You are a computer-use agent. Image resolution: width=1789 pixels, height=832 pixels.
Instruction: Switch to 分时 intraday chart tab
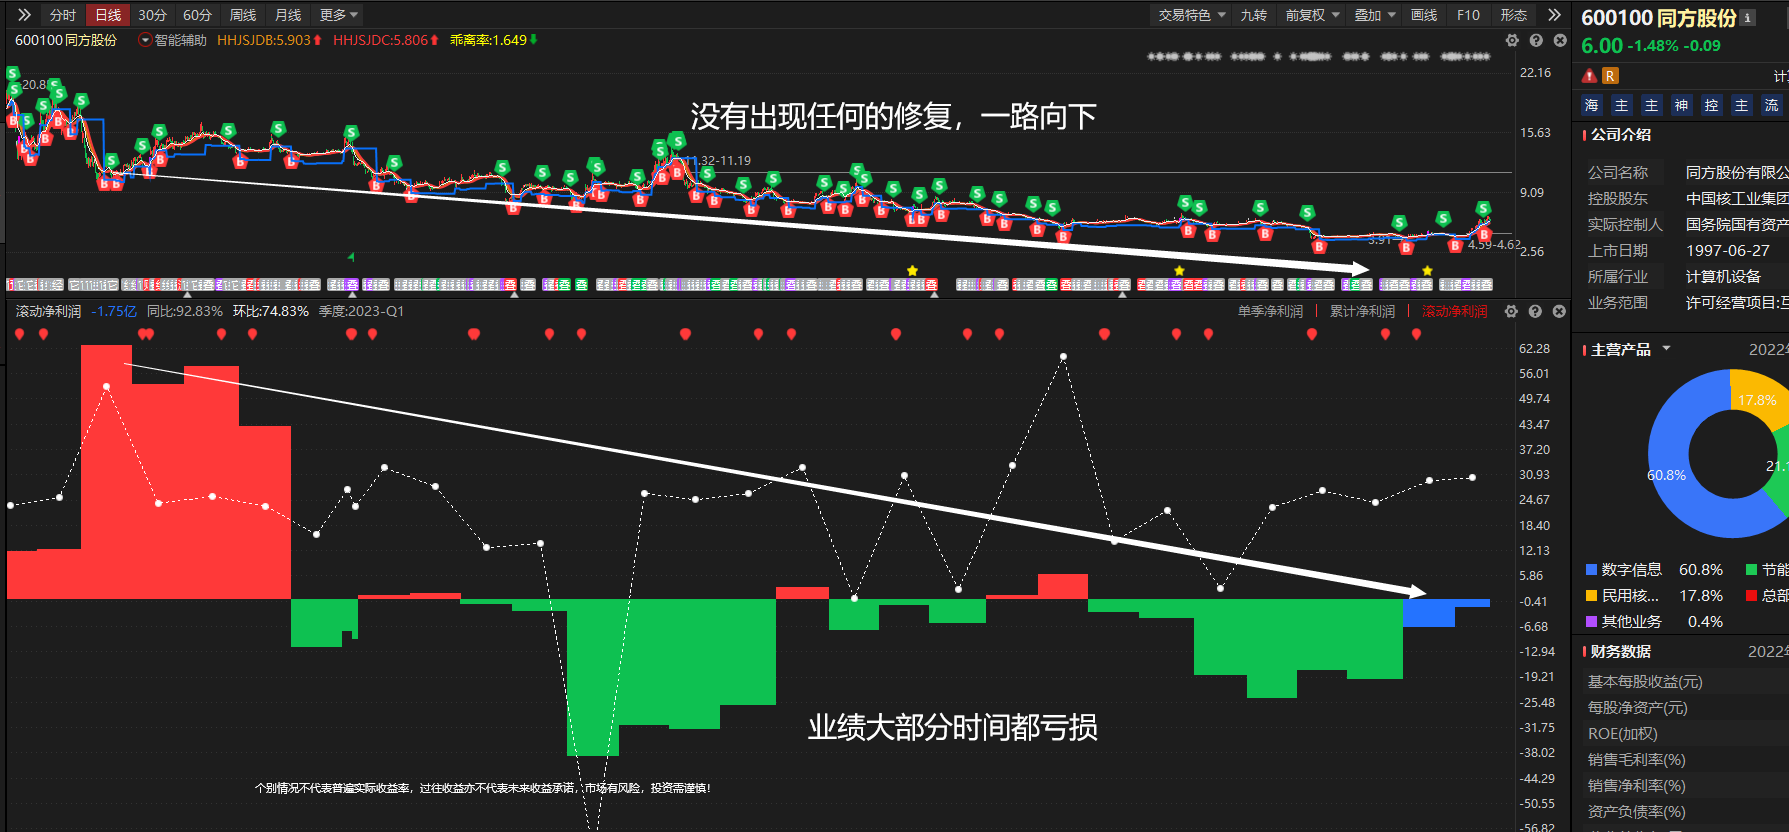coord(63,15)
